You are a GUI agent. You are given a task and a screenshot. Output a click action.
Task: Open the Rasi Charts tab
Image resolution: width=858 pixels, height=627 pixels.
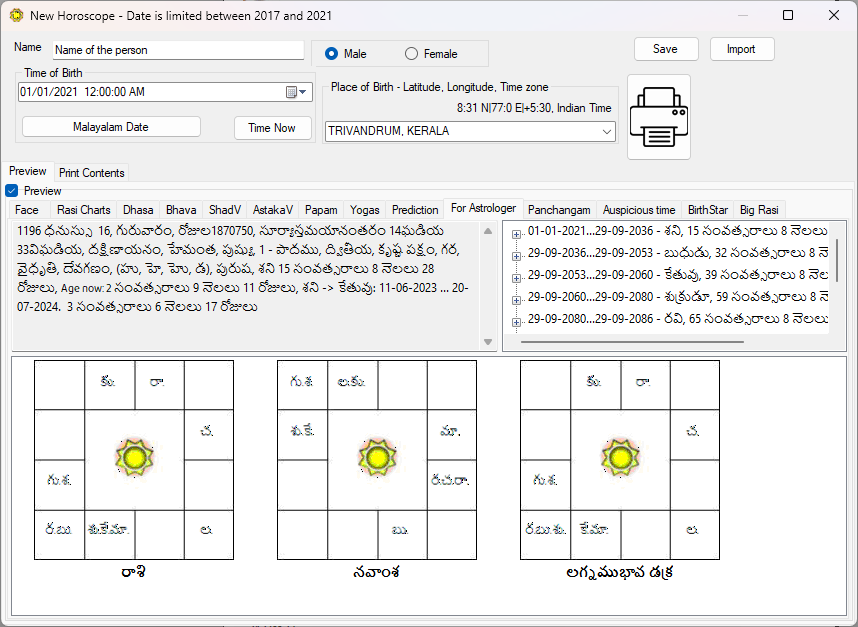click(83, 210)
